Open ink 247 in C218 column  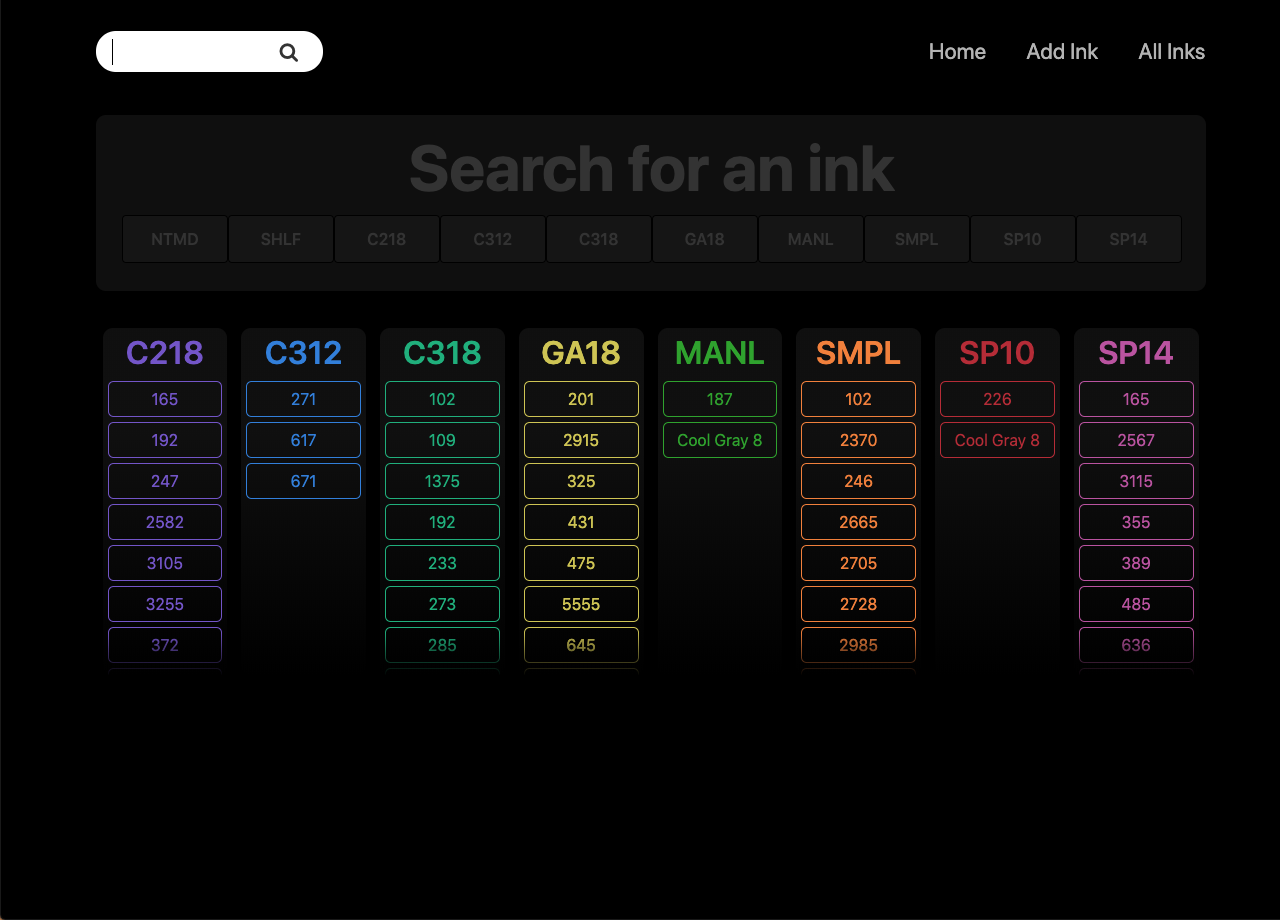click(165, 481)
